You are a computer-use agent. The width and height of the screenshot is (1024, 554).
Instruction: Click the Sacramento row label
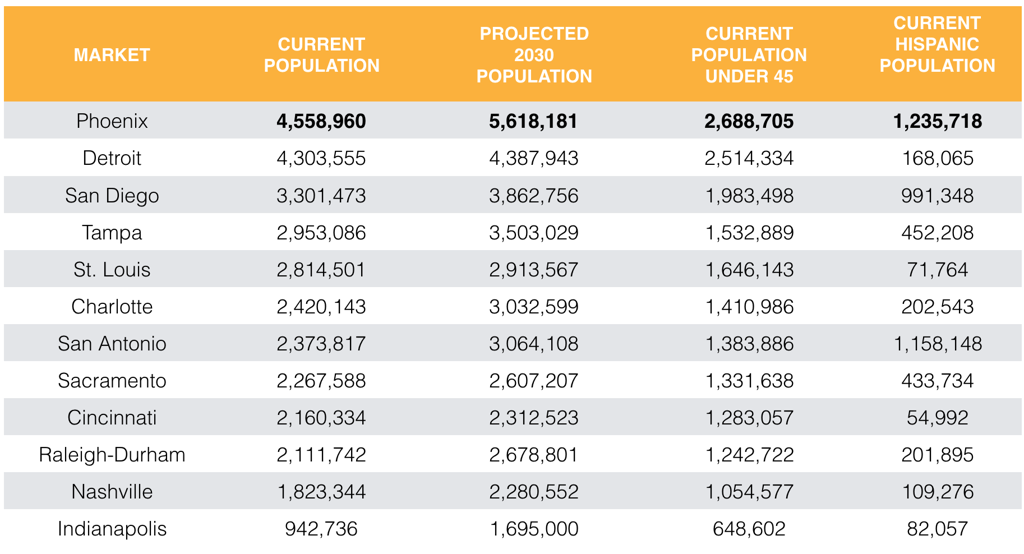click(x=112, y=381)
